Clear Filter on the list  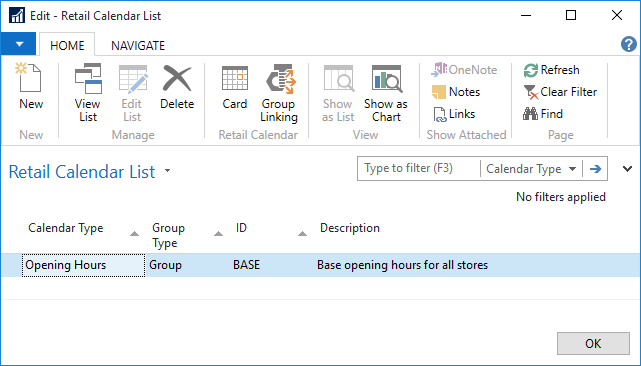[560, 92]
